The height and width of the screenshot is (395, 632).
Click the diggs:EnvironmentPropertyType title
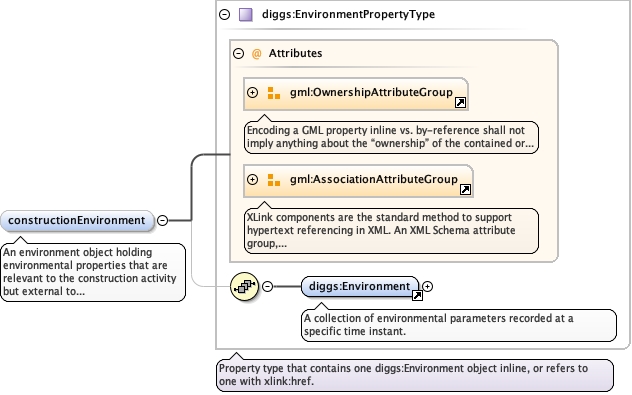click(348, 15)
